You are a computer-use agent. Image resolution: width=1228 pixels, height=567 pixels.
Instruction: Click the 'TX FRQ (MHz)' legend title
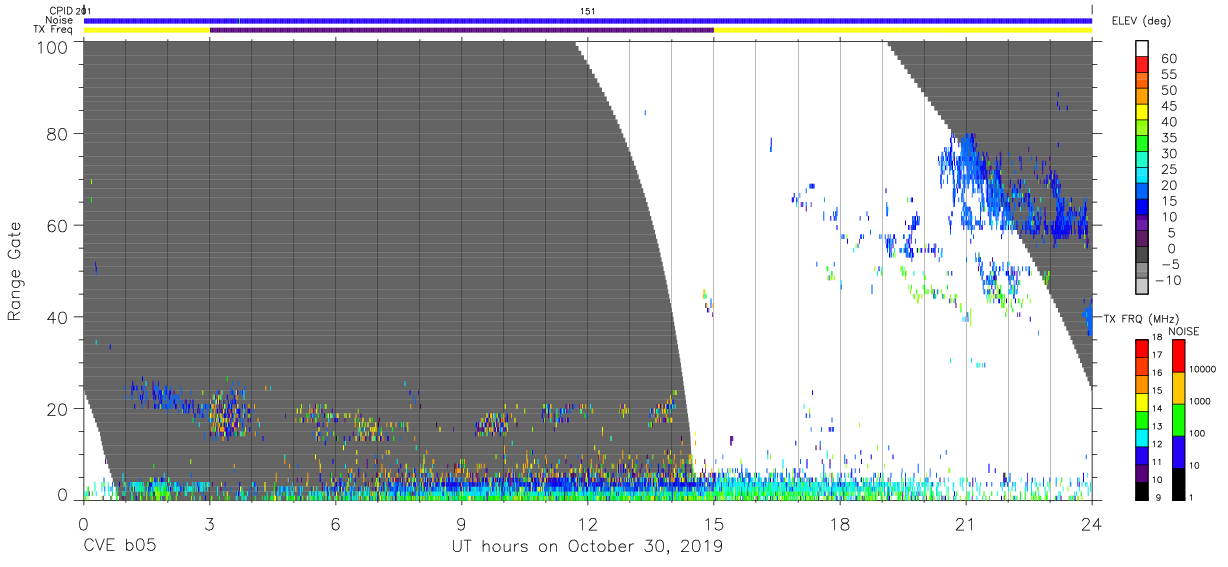(1141, 319)
